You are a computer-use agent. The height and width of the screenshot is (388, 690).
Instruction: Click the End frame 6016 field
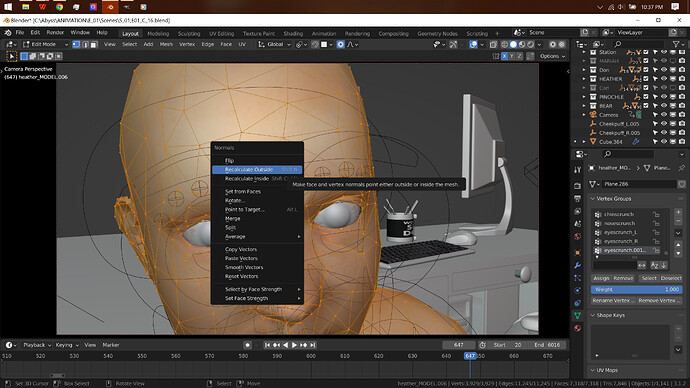(x=547, y=345)
